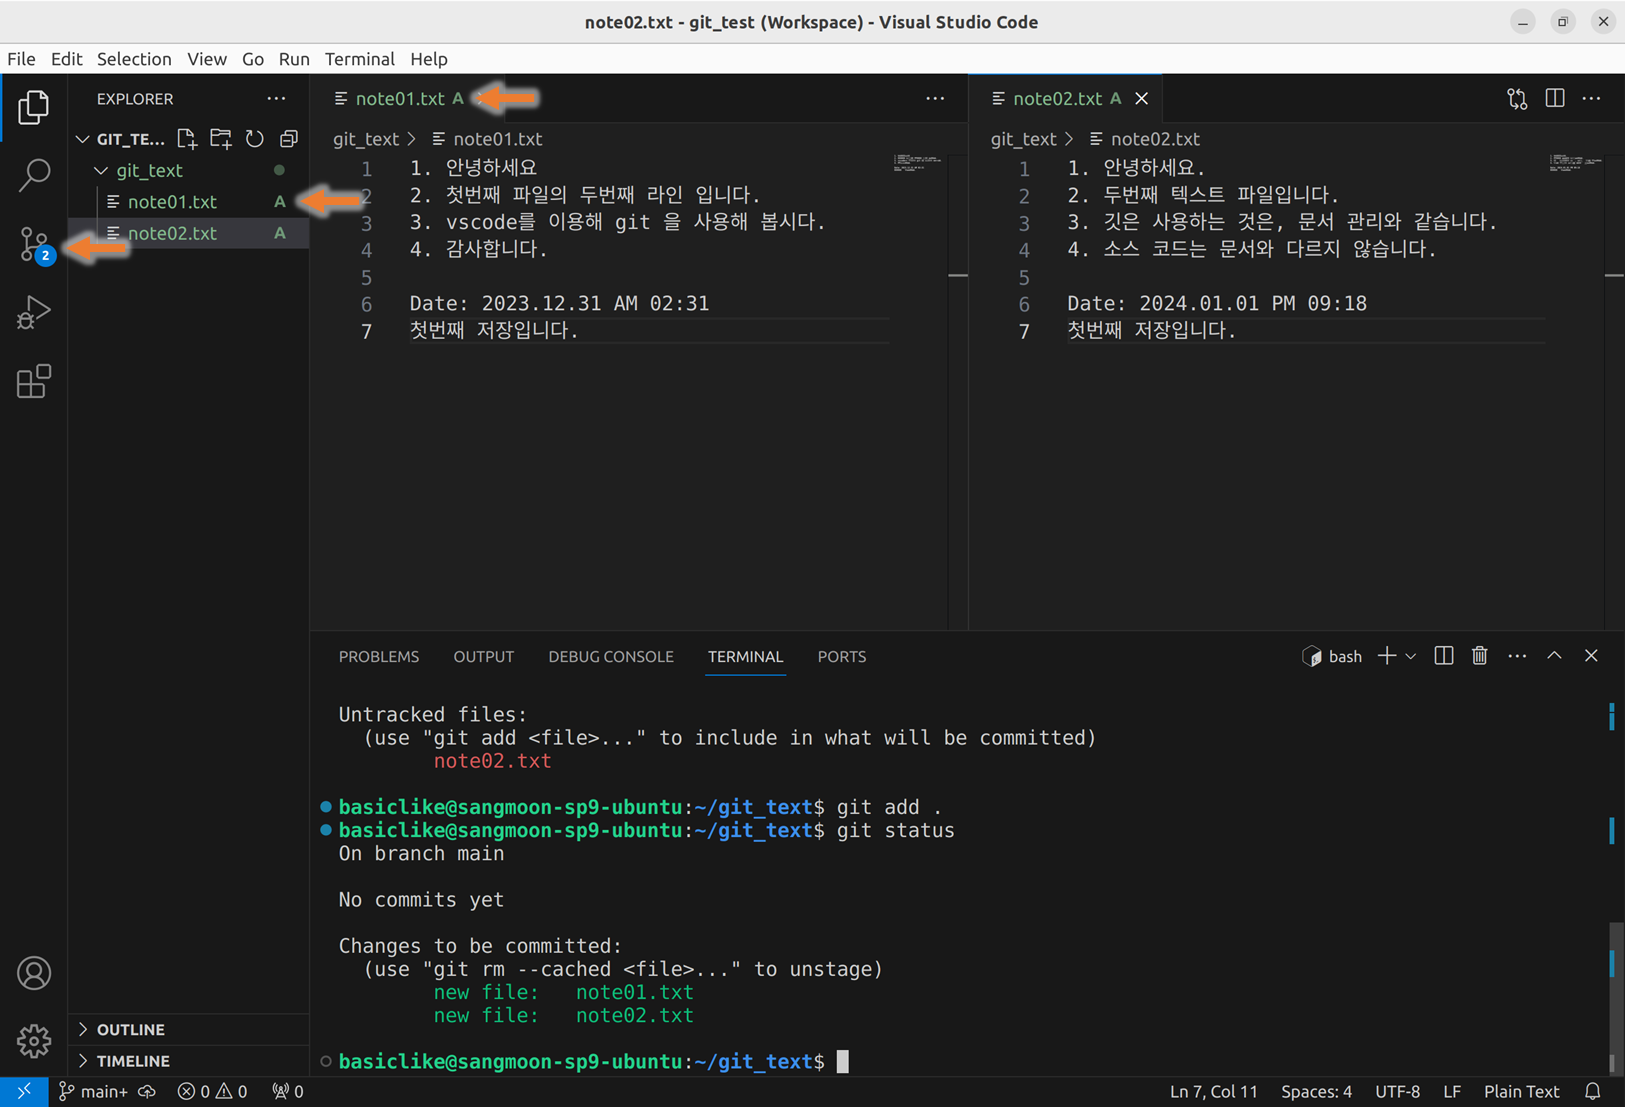Click the New File icon in Explorer
Screen dimensions: 1625x1107
click(x=187, y=139)
